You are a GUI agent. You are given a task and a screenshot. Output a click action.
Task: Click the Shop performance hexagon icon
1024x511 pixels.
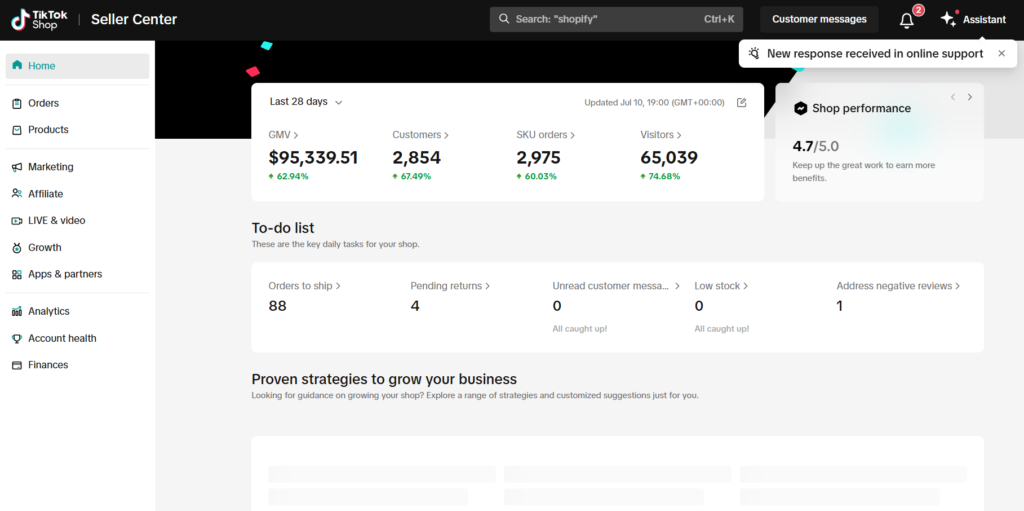(x=800, y=108)
